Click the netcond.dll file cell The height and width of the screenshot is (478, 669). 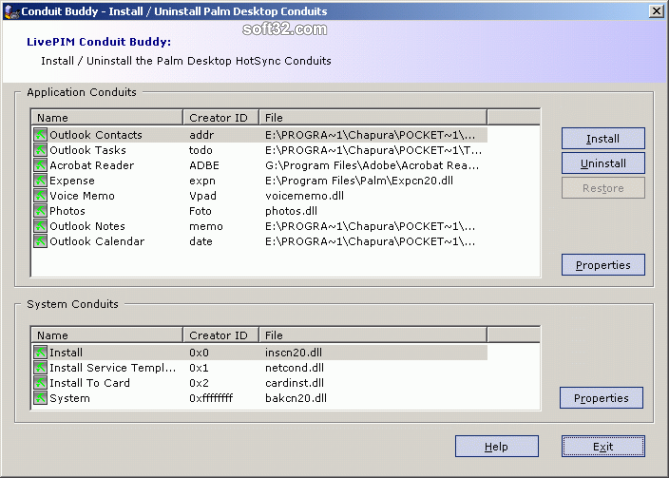point(294,368)
